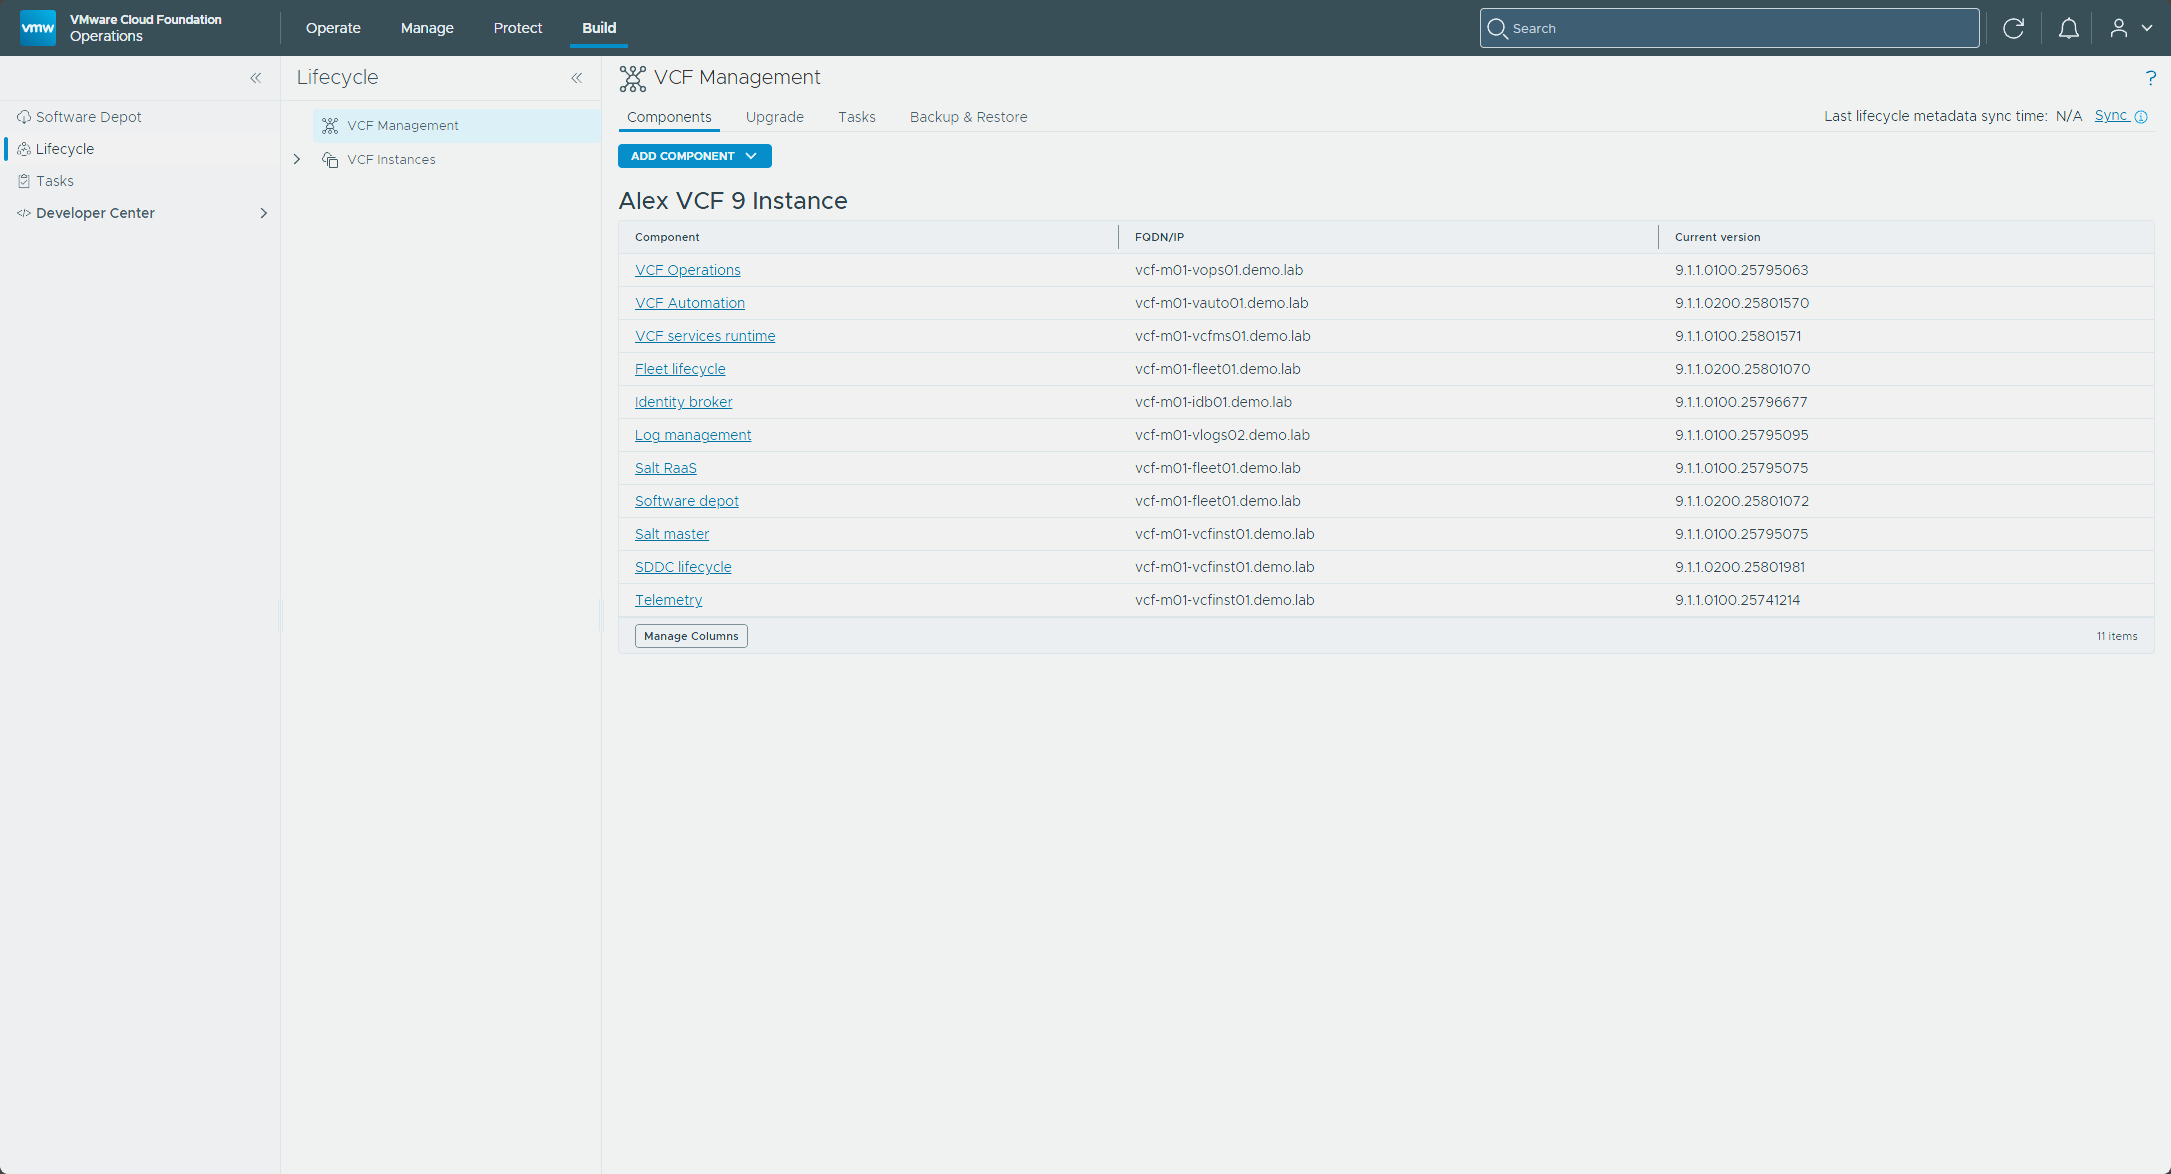
Task: Open the Manage menu
Action: point(427,28)
